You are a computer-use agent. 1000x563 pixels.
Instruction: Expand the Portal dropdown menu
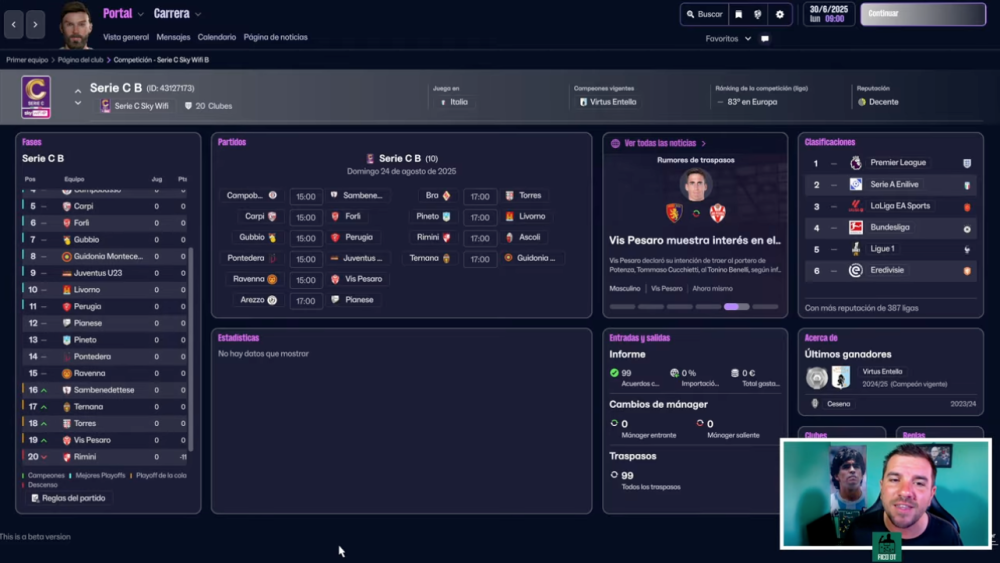[123, 14]
